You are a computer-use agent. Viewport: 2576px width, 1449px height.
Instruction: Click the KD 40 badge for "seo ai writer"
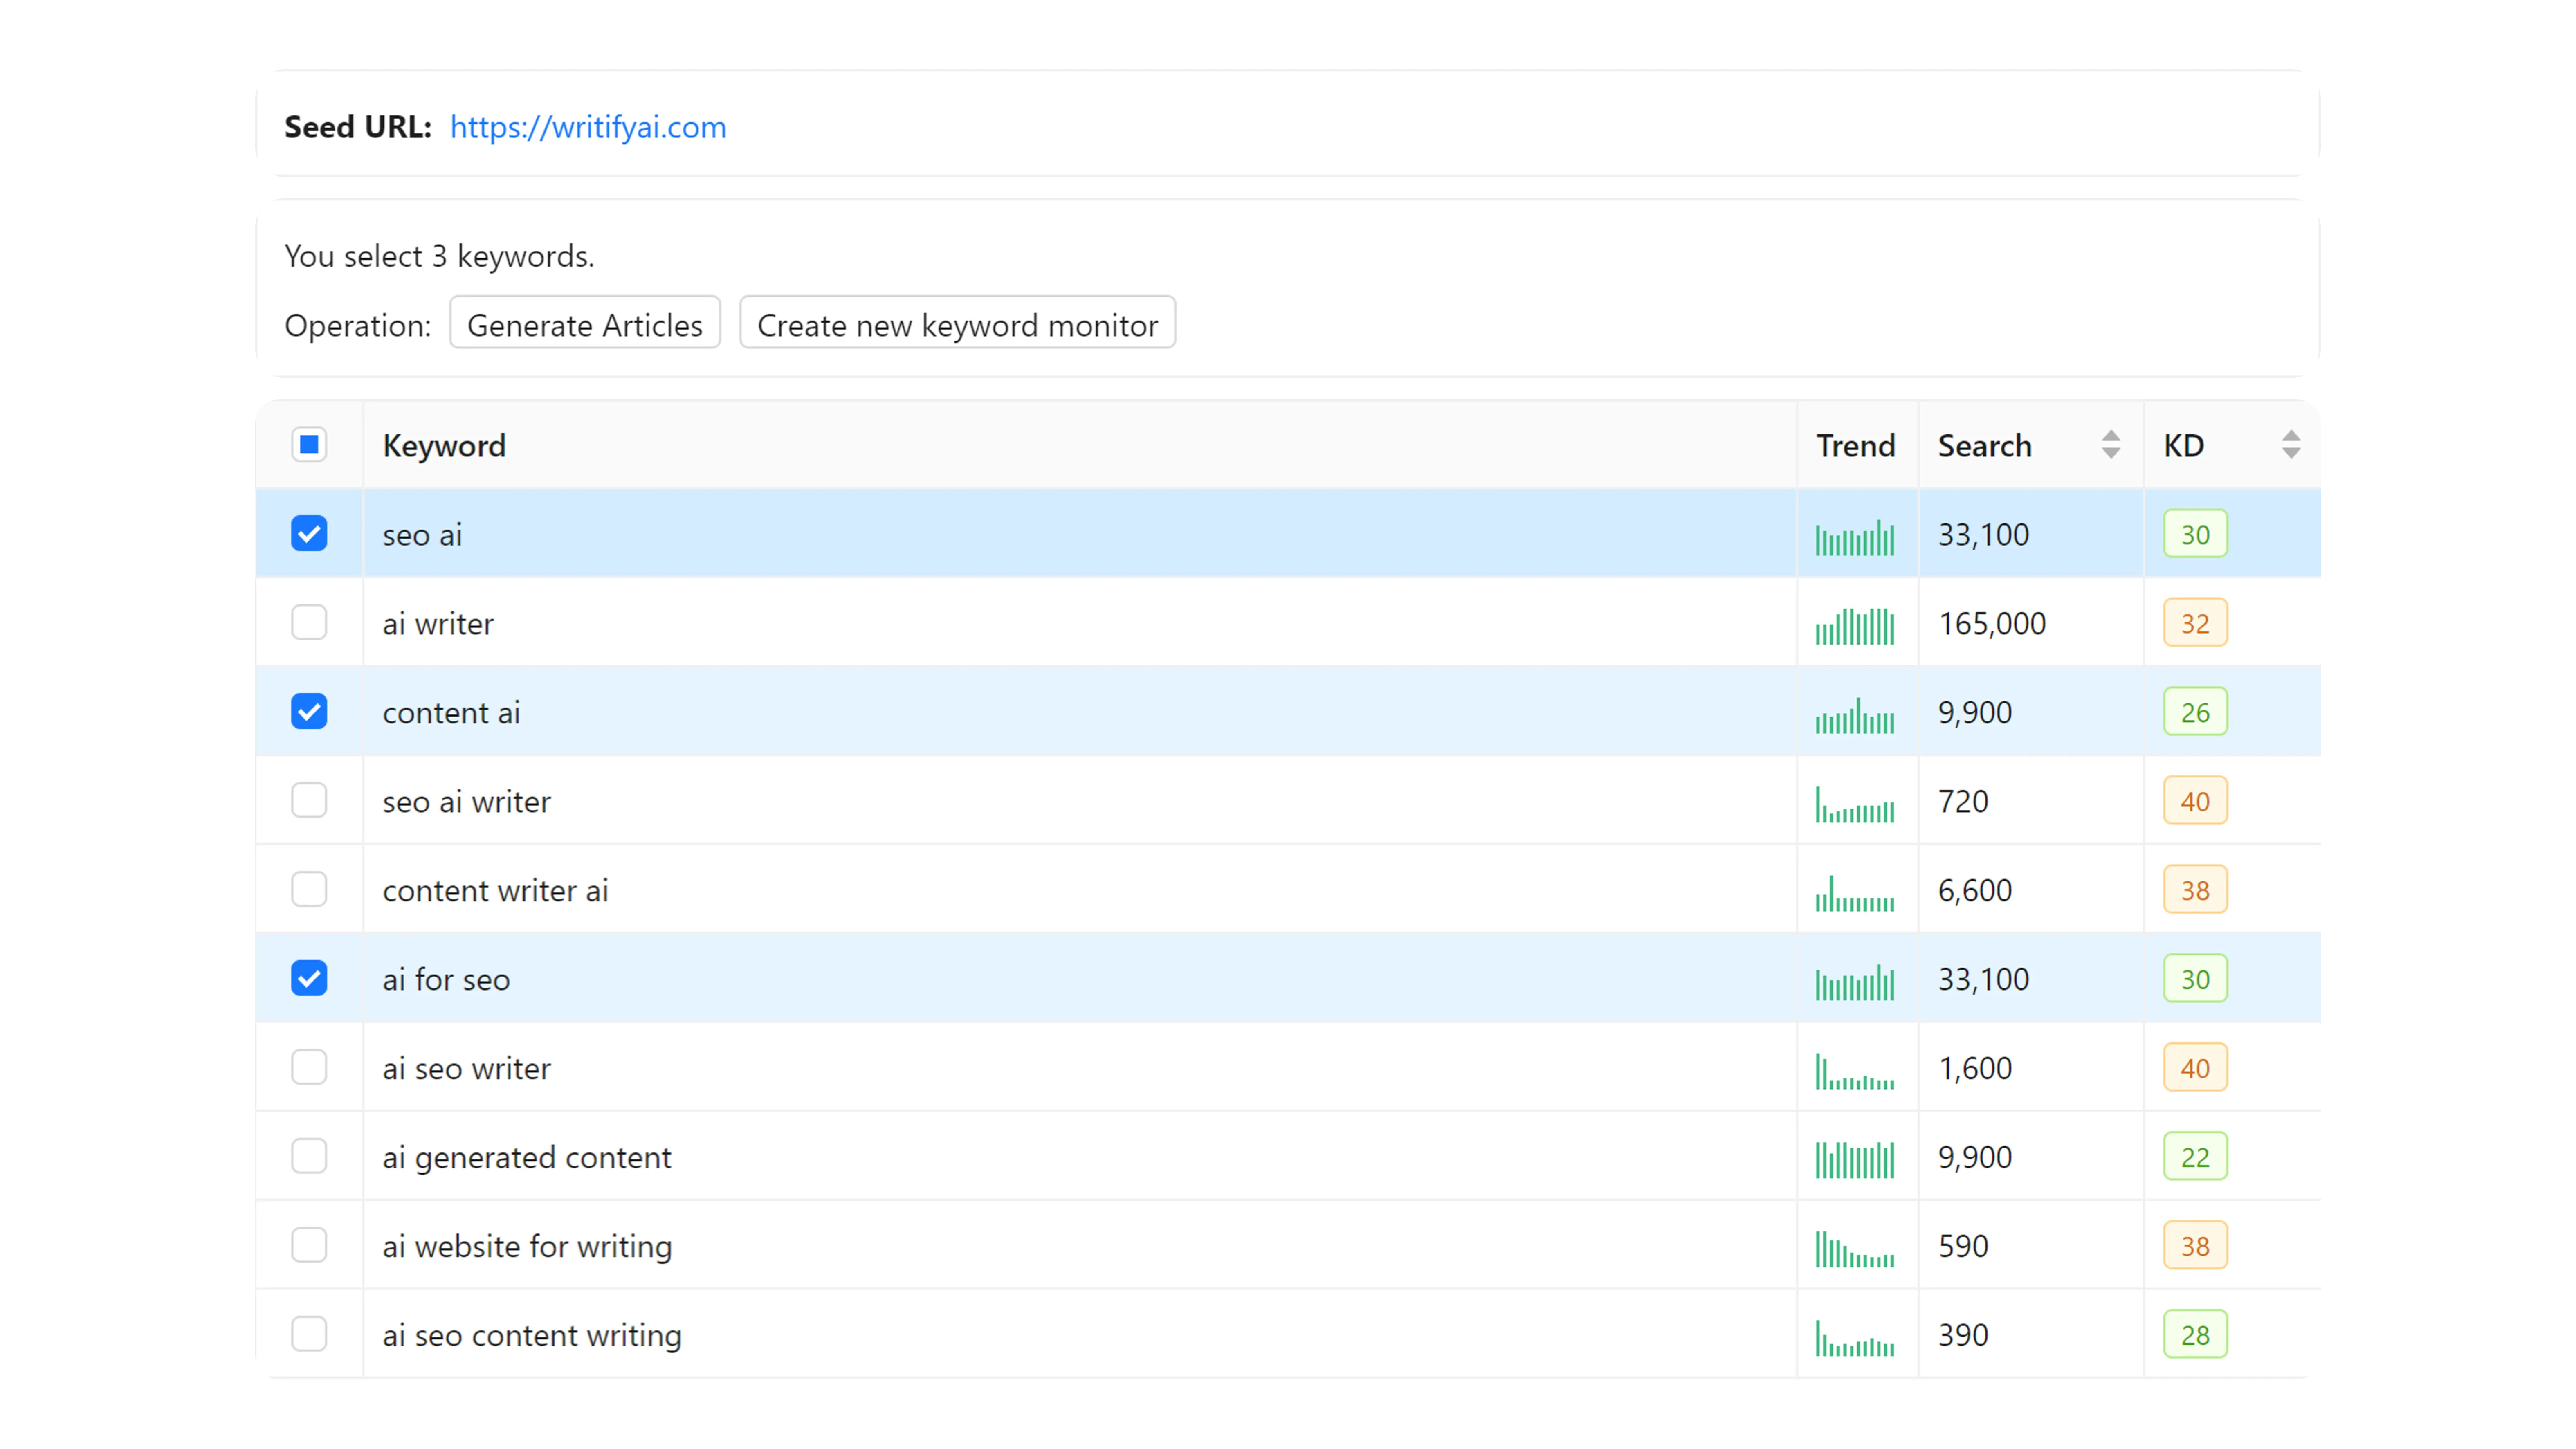(x=2195, y=800)
